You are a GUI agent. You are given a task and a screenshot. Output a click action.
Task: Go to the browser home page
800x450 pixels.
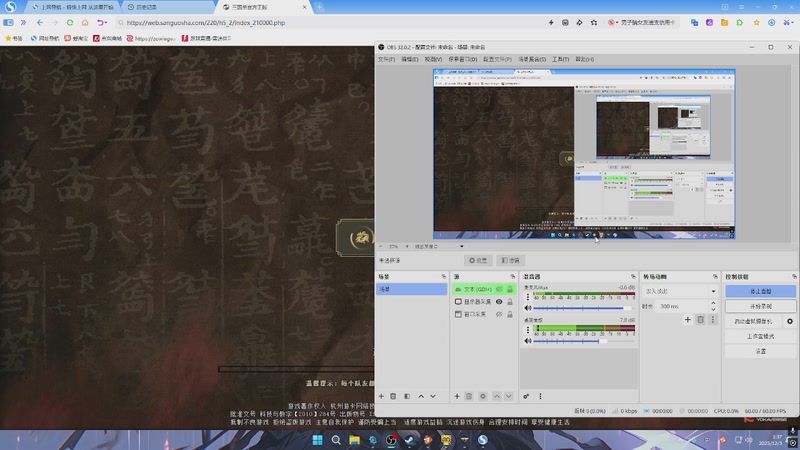[x=85, y=22]
